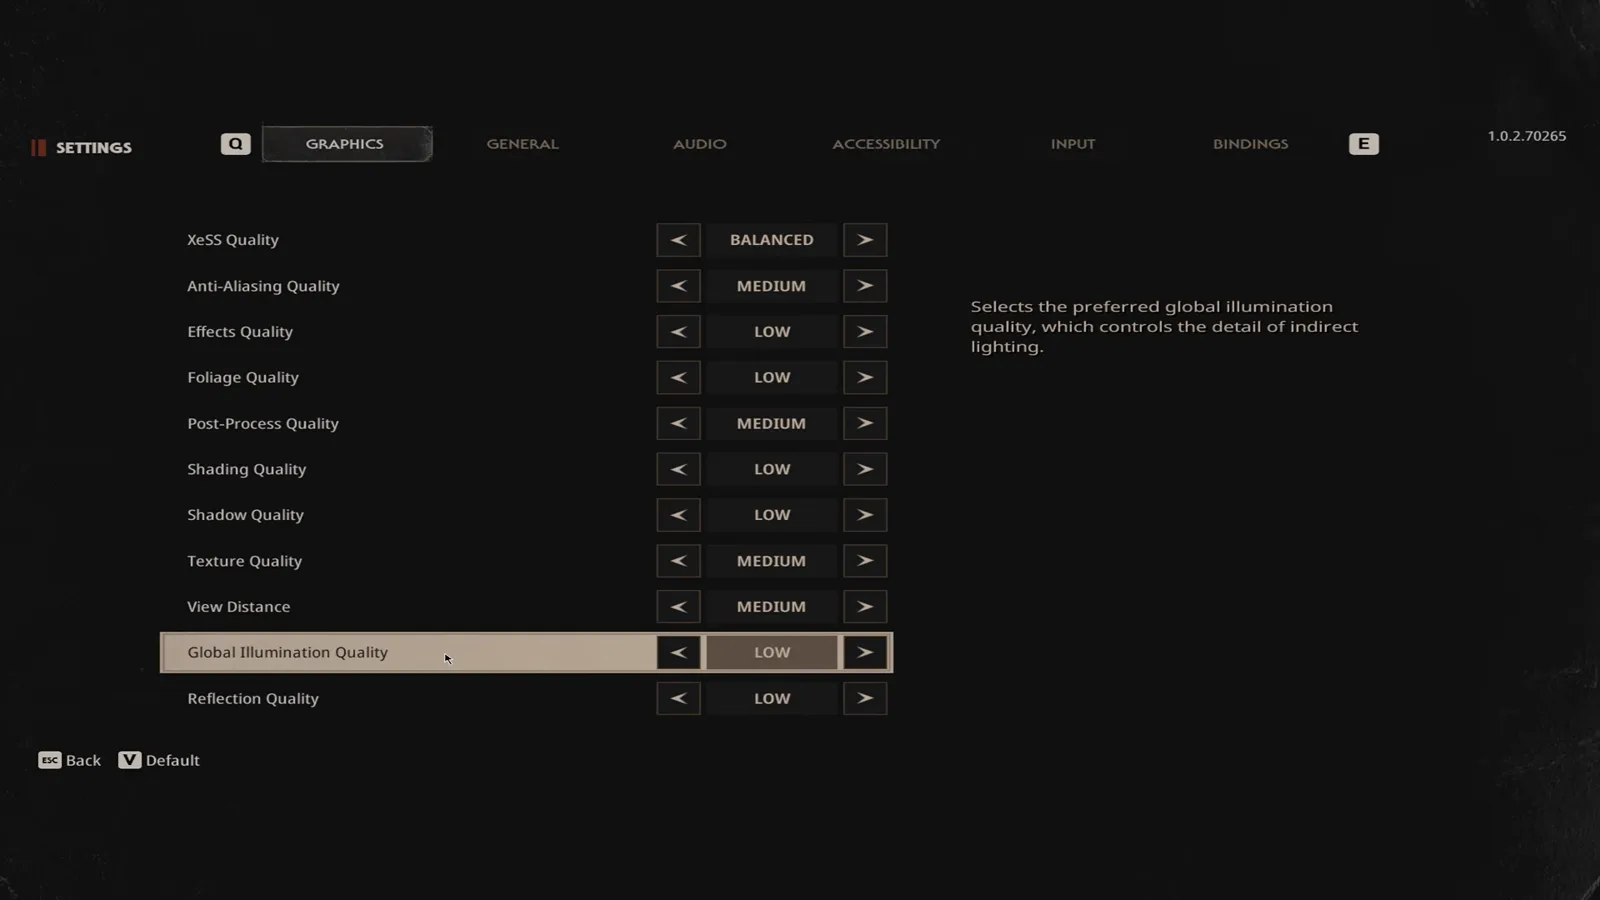This screenshot has width=1600, height=900.
Task: Extend View Distance with right arrow
Action: (x=865, y=607)
